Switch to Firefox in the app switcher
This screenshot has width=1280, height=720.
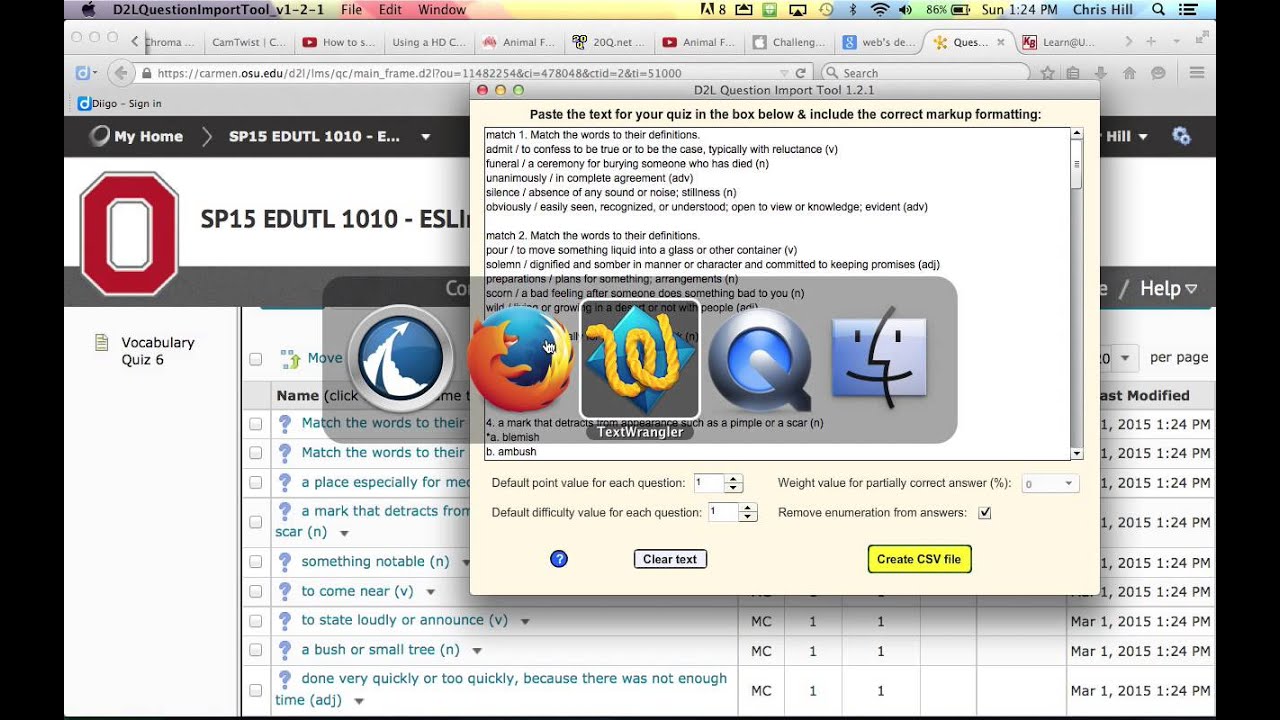point(519,359)
